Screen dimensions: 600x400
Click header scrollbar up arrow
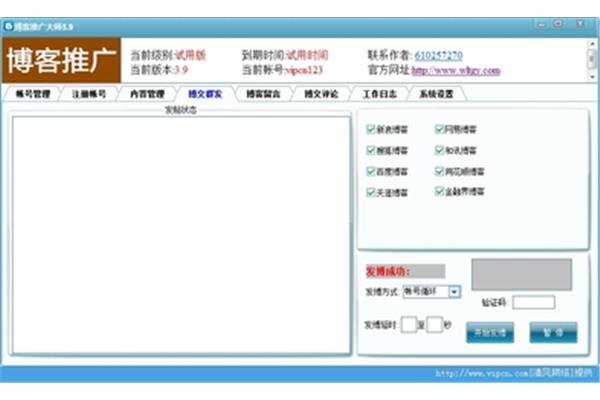(592, 44)
